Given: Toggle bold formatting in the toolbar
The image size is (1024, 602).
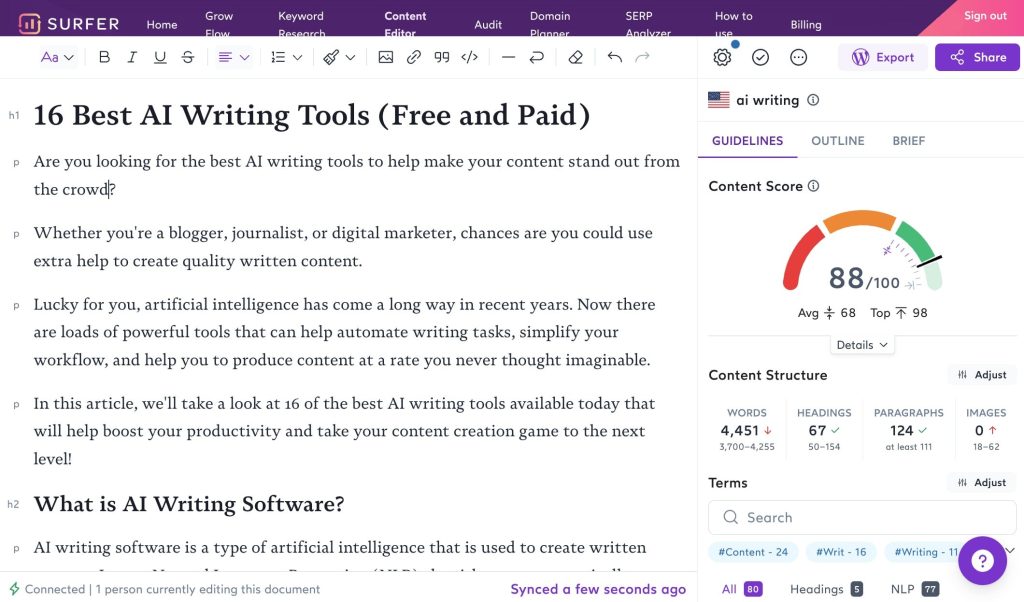Looking at the screenshot, I should 103,57.
